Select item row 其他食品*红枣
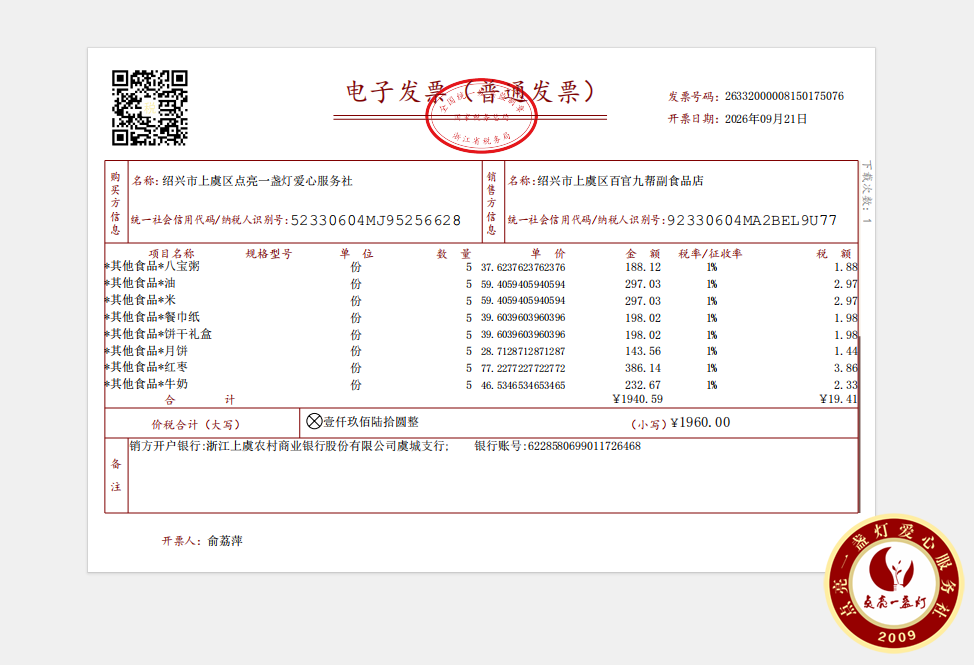The image size is (974, 665). [x=481, y=368]
